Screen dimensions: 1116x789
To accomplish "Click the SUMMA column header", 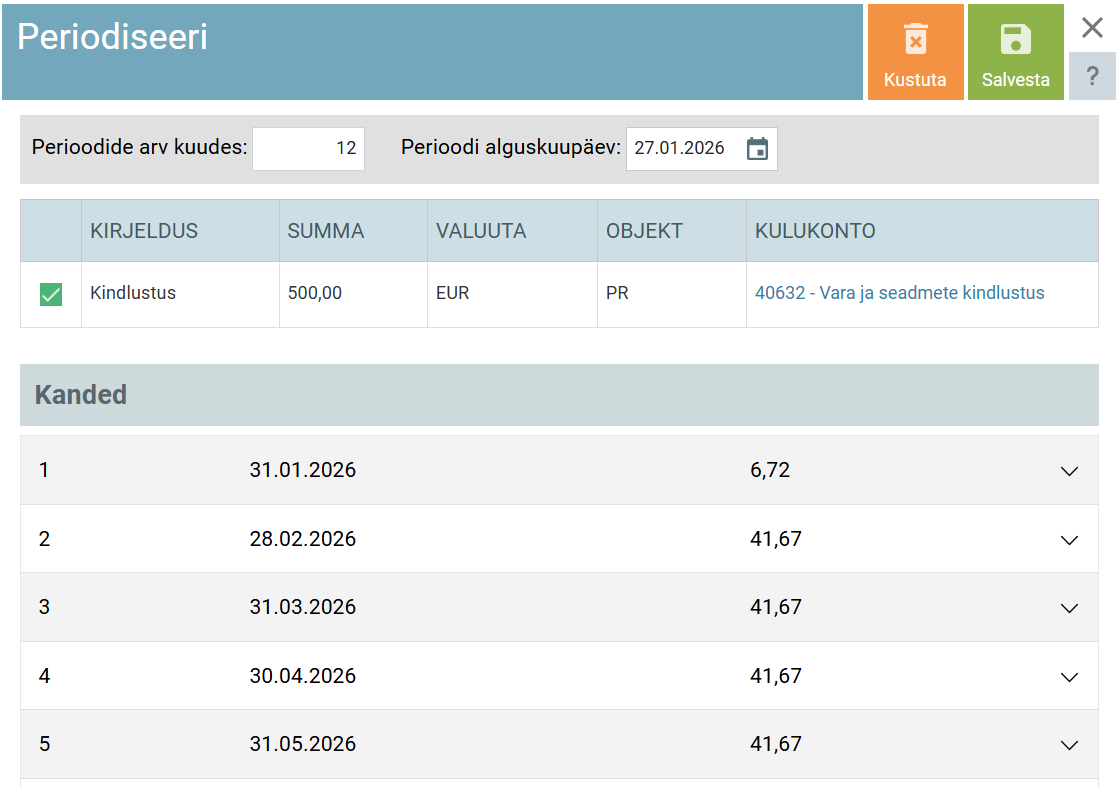I will [353, 231].
